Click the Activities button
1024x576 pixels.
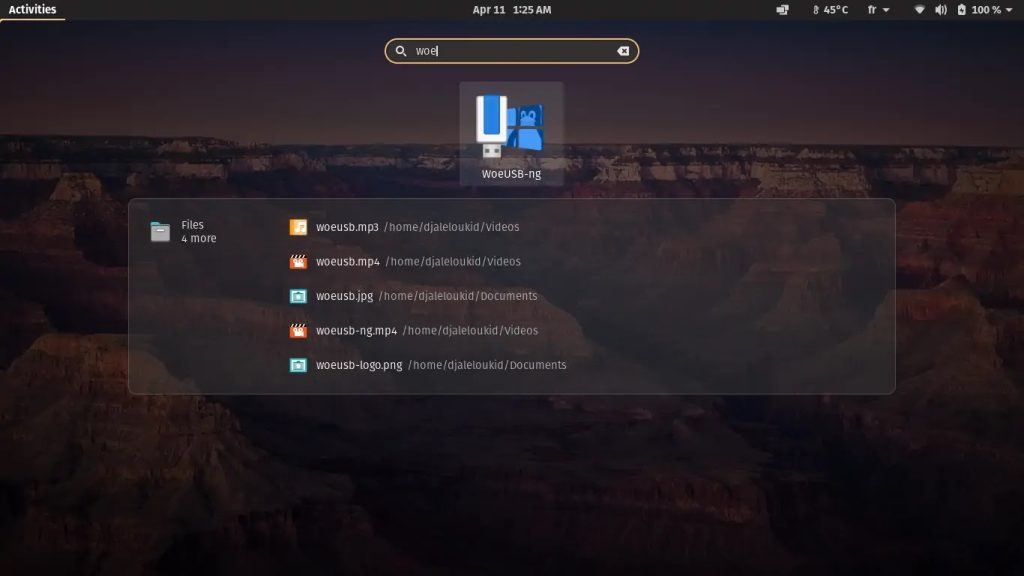coord(32,10)
